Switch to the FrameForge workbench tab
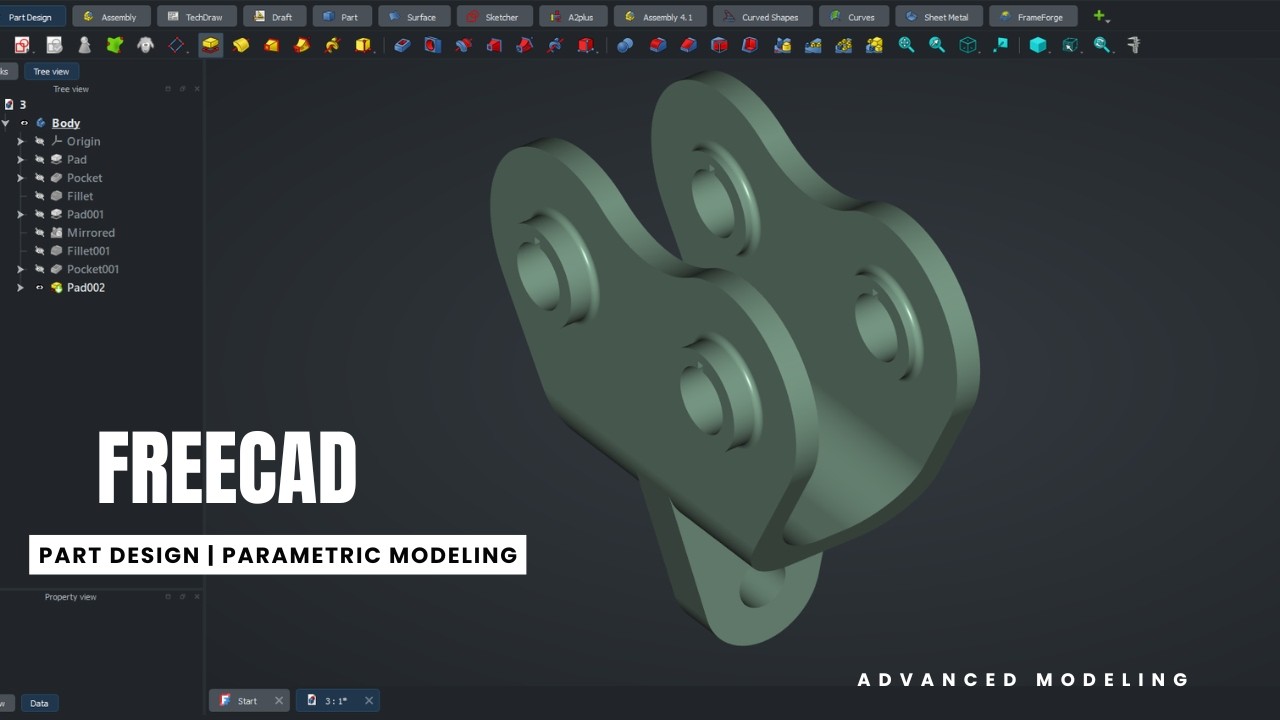The image size is (1280, 720). click(x=1033, y=16)
